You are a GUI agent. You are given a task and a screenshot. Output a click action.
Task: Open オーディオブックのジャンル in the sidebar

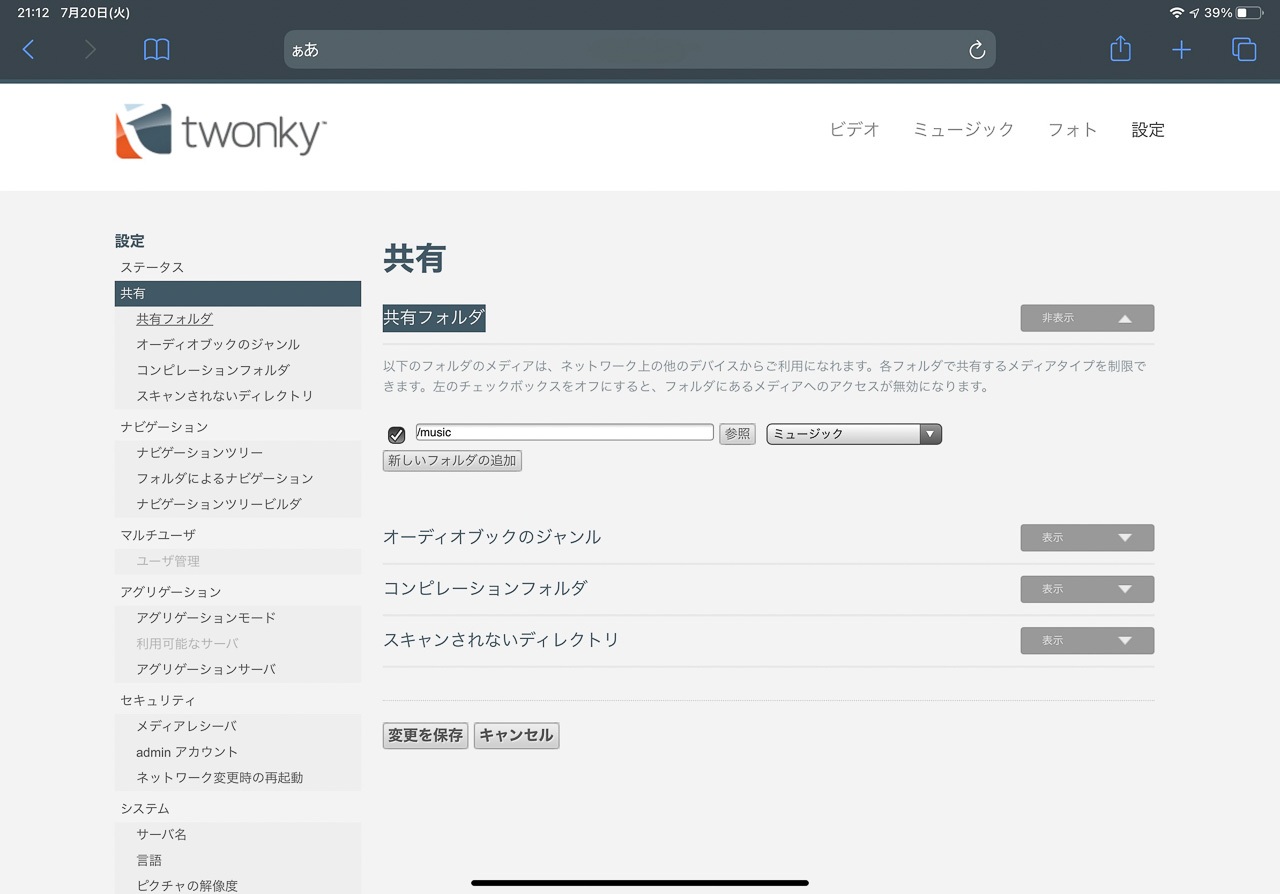tap(218, 344)
